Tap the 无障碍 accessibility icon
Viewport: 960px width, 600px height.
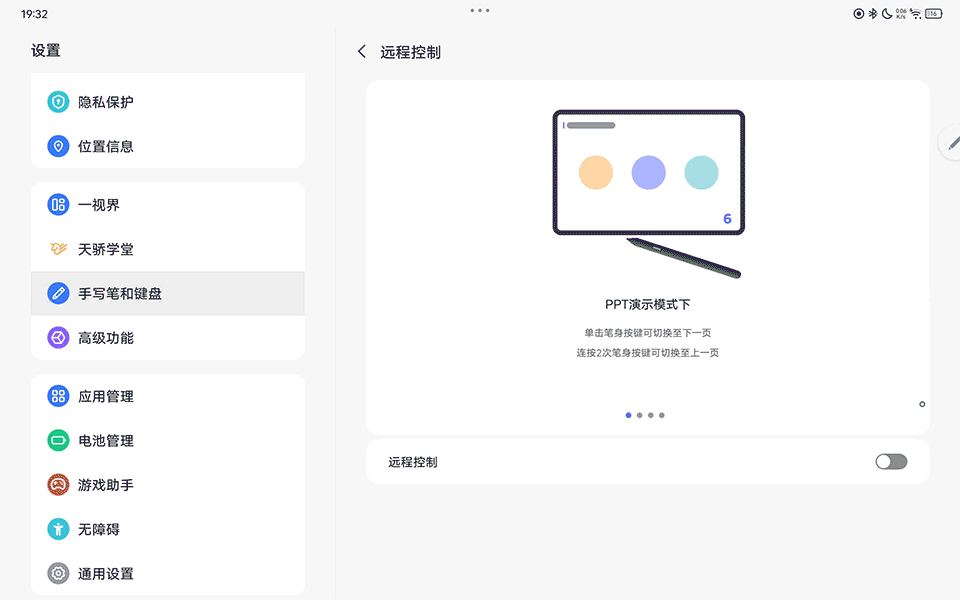tap(58, 529)
